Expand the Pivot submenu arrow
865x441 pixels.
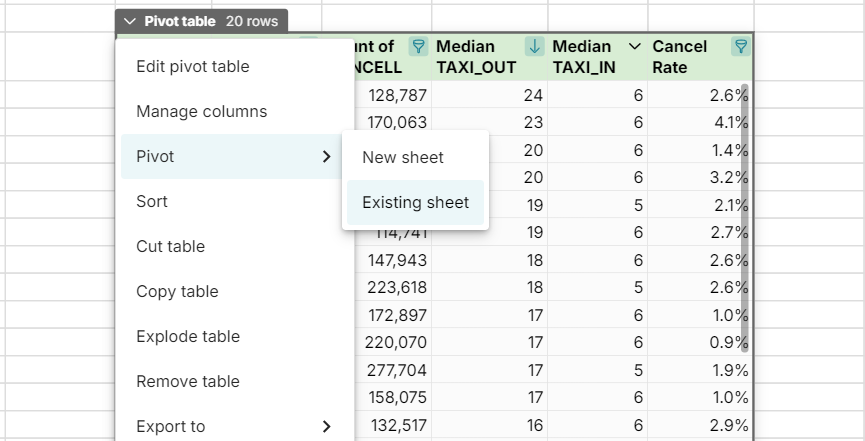point(326,157)
